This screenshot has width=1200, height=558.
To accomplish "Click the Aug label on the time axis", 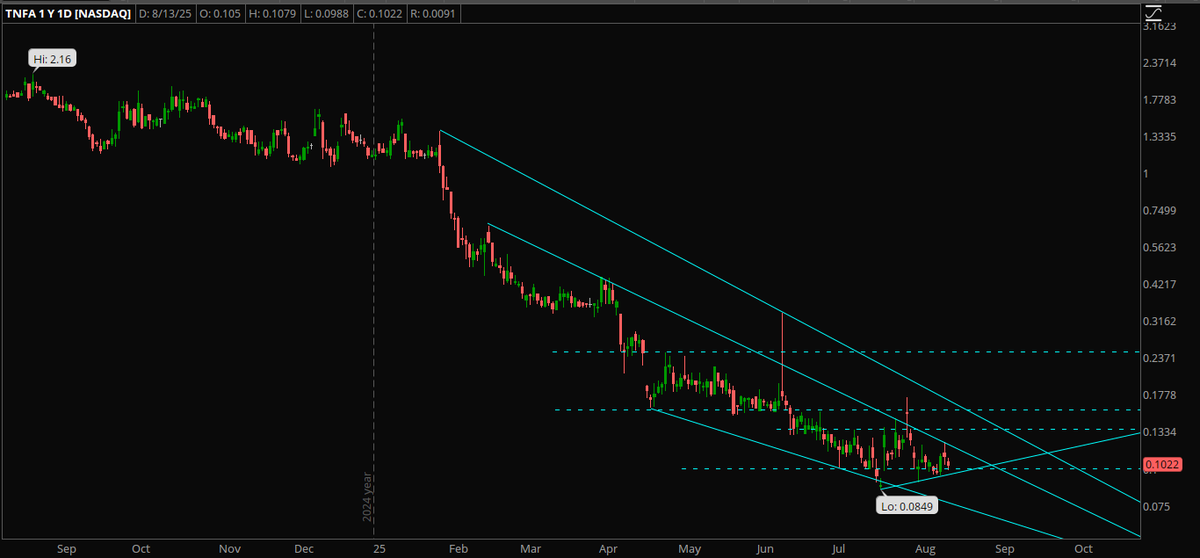I will click(926, 549).
